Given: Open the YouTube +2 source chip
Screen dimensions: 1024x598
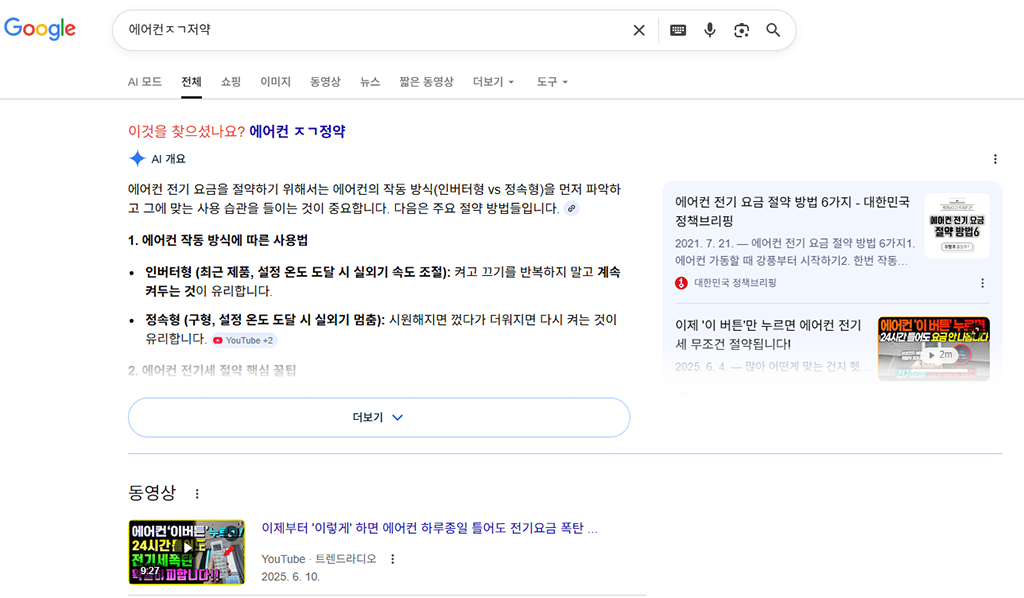Looking at the screenshot, I should [244, 340].
